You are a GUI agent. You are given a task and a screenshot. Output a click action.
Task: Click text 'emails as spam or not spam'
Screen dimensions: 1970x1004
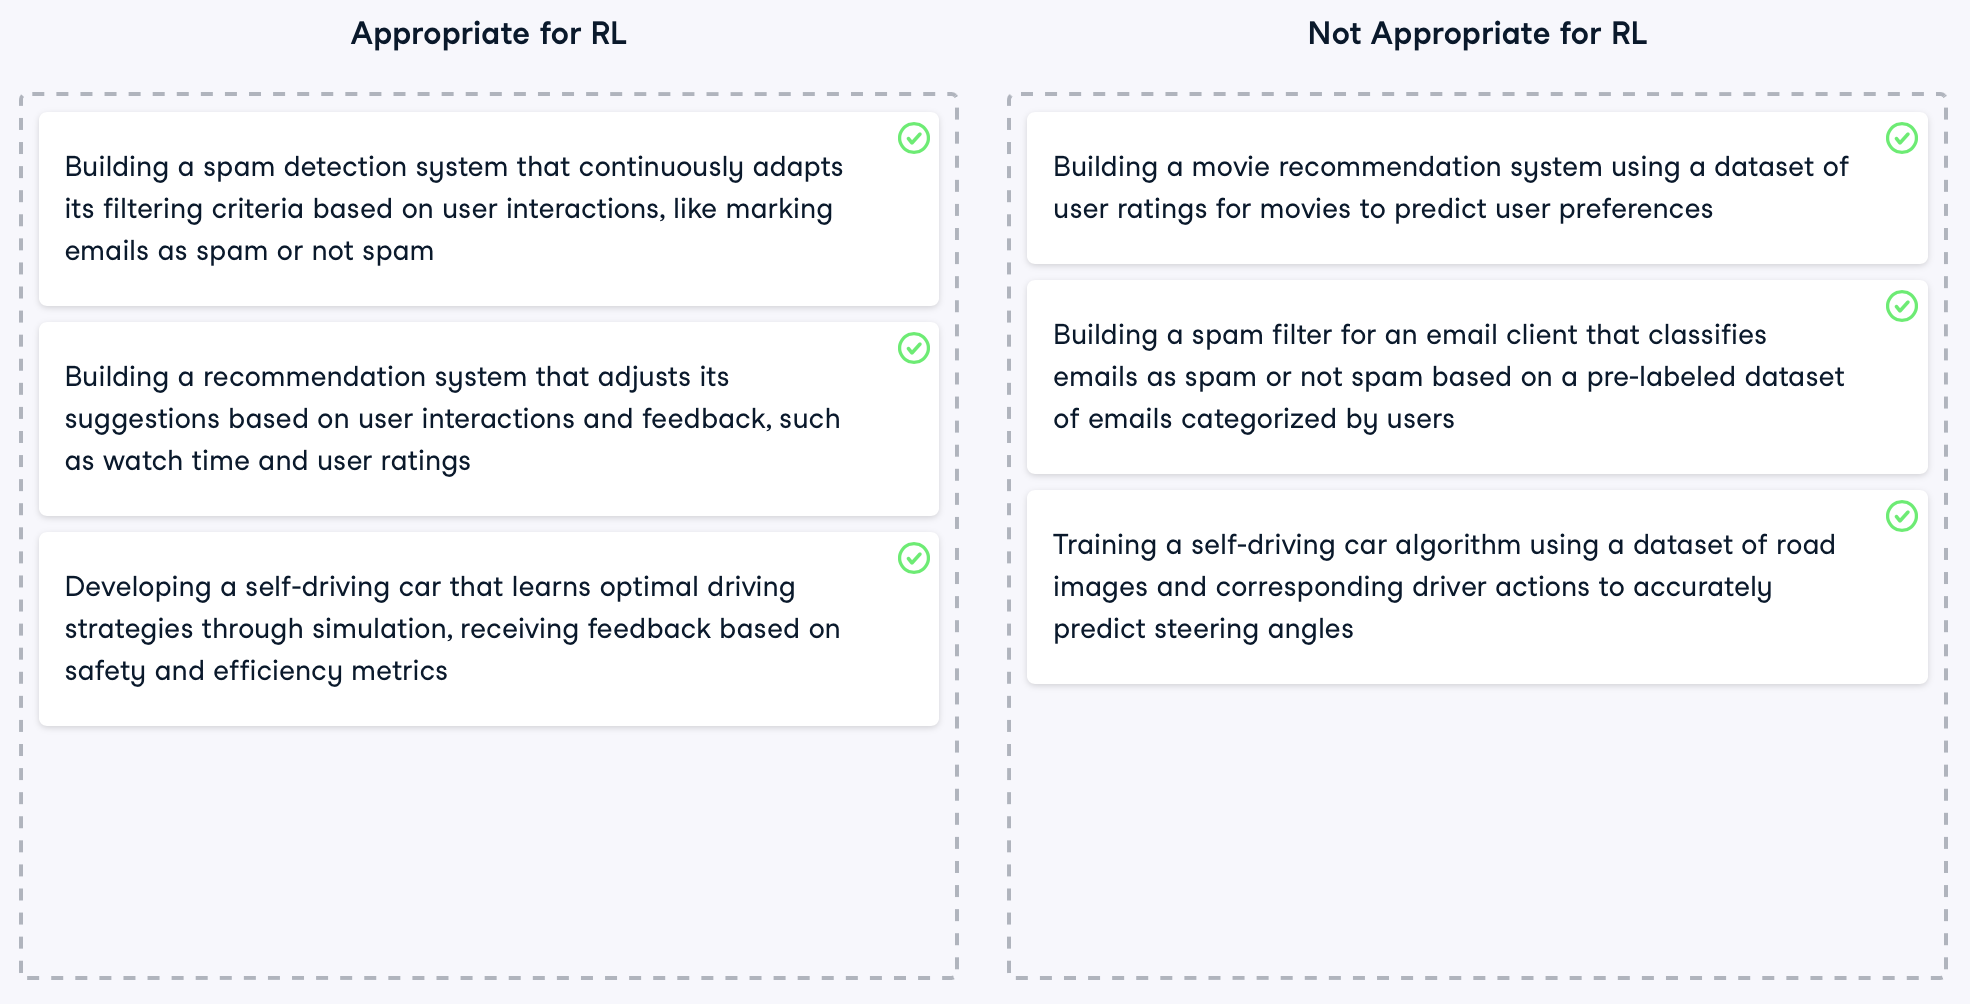[249, 251]
